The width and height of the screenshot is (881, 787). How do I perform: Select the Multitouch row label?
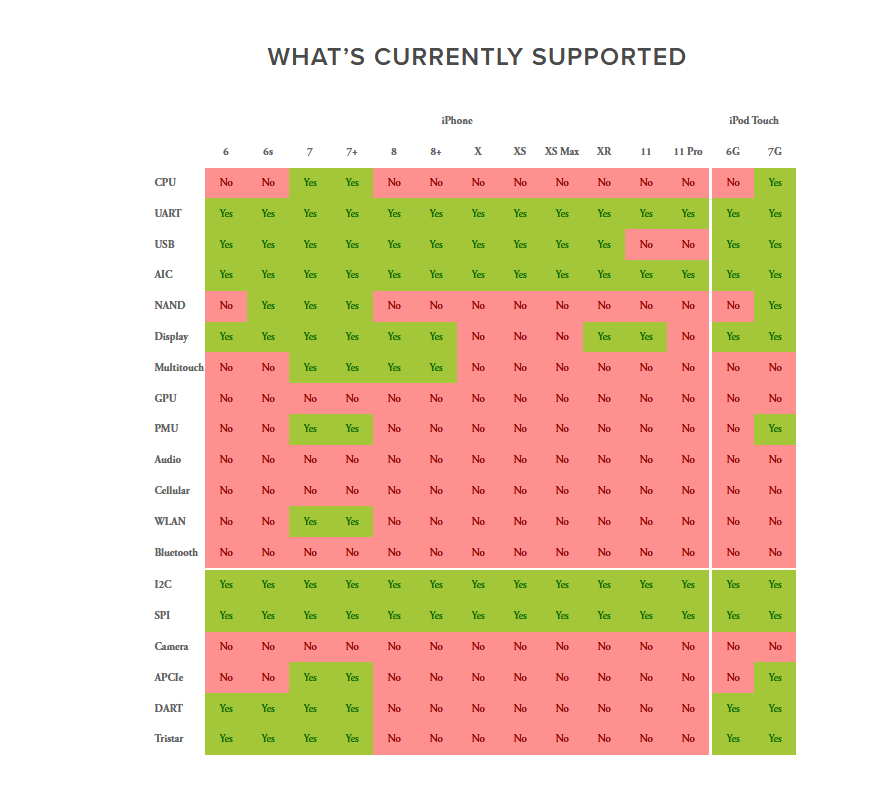tap(179, 367)
